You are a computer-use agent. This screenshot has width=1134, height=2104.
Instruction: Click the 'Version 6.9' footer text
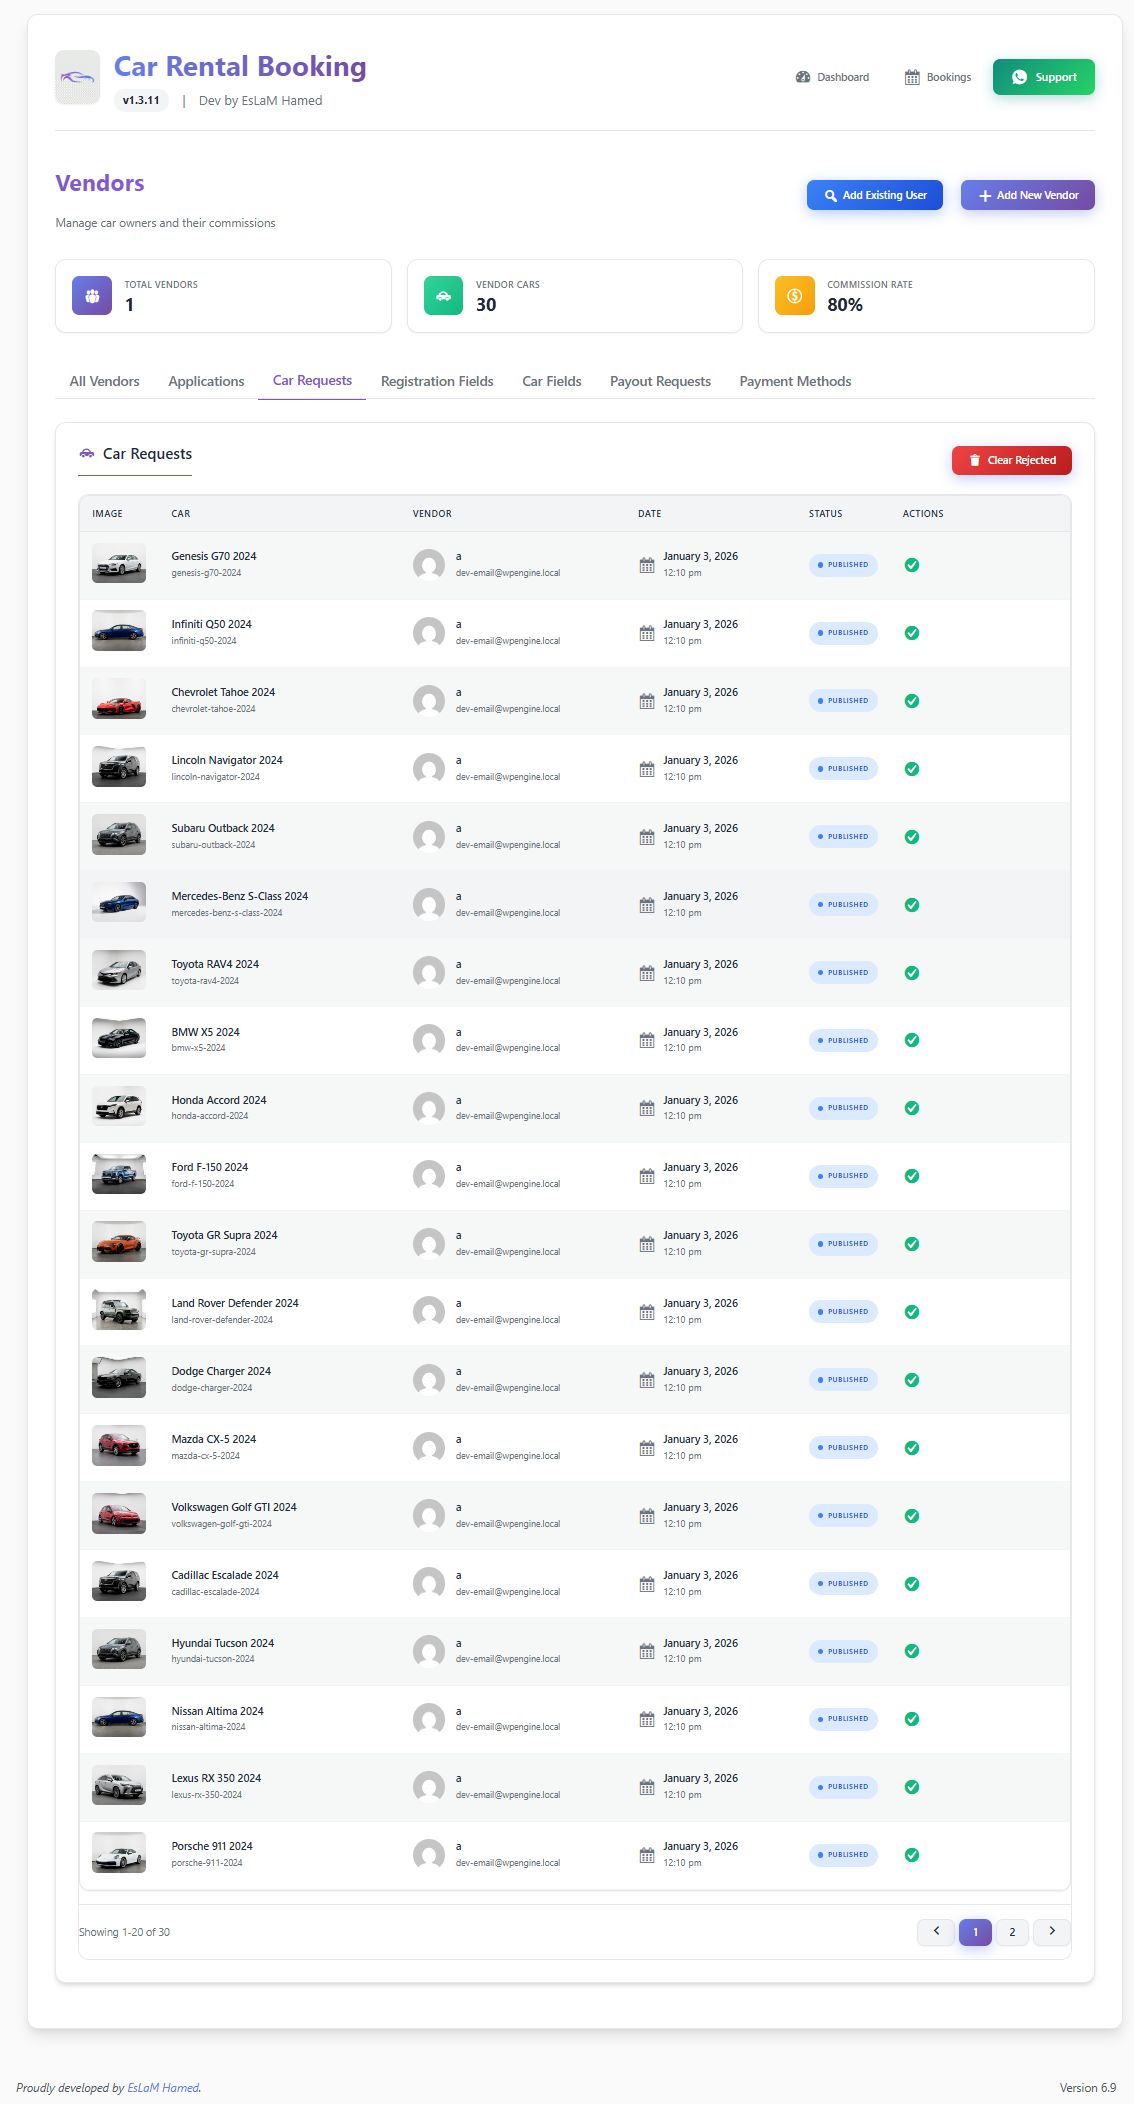click(1088, 2088)
